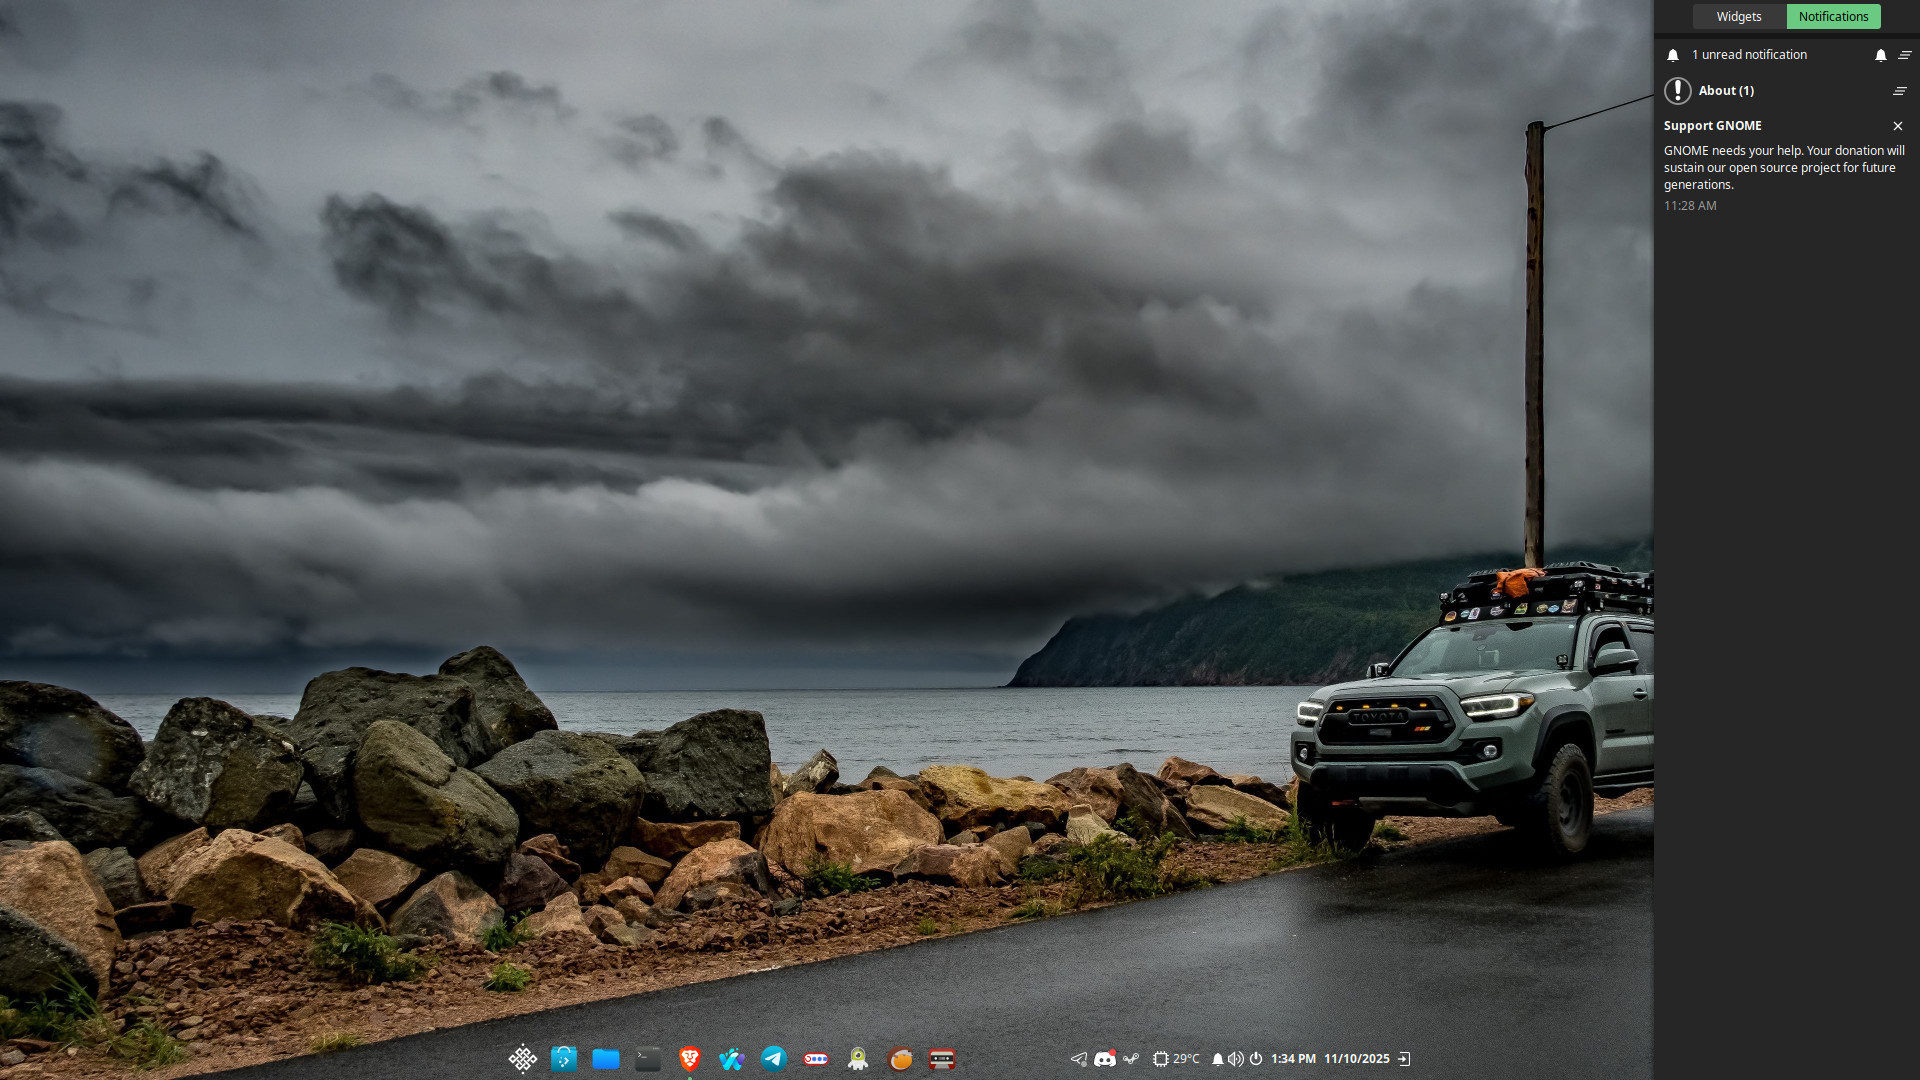Viewport: 1920px width, 1080px height.
Task: Launch the Telegram app in the dock
Action: [x=773, y=1059]
